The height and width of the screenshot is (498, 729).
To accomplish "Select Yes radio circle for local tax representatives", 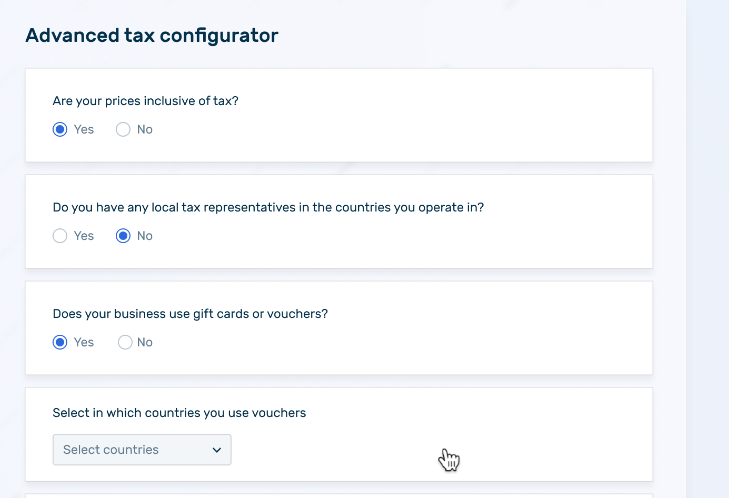I will click(x=60, y=236).
